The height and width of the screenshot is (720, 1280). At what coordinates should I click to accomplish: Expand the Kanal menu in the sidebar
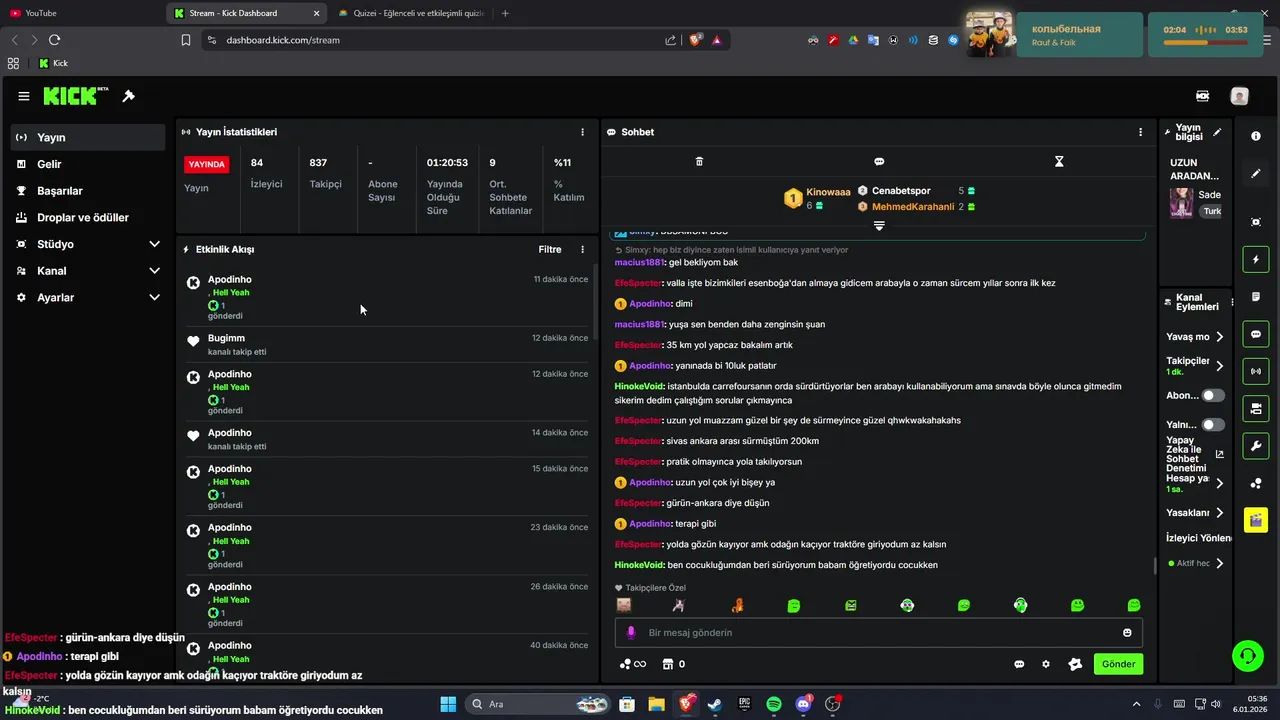(154, 271)
